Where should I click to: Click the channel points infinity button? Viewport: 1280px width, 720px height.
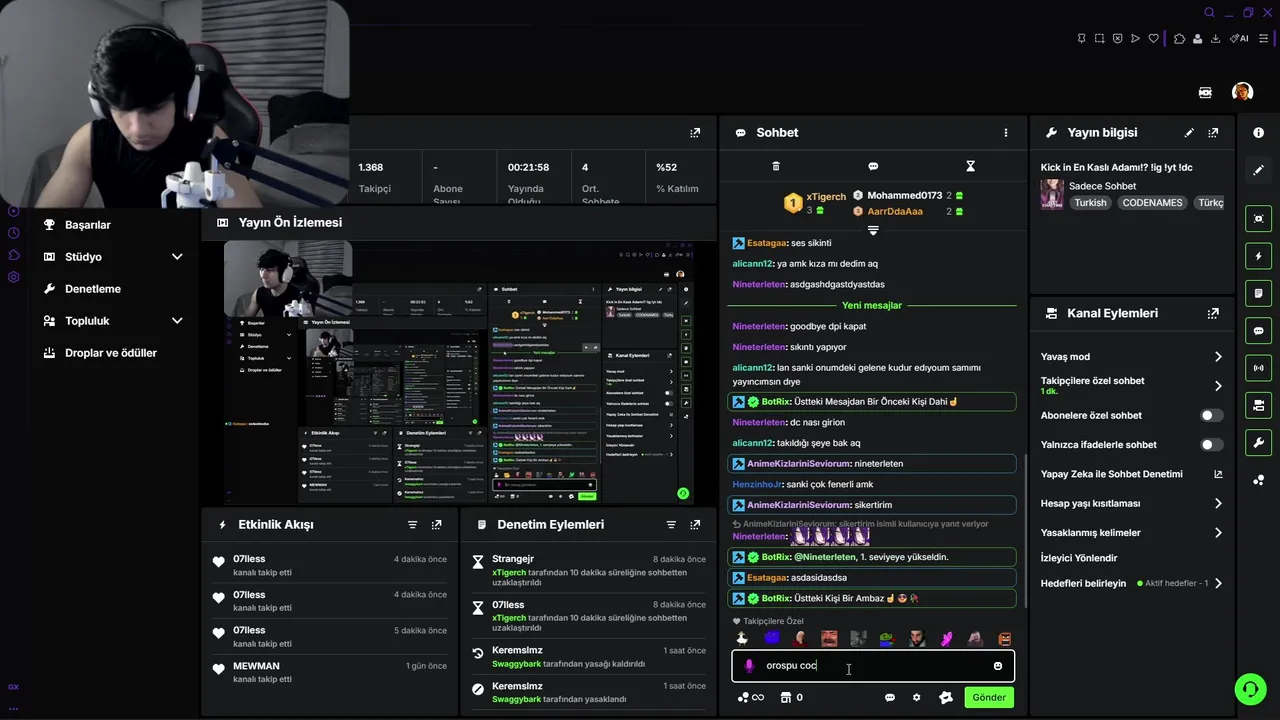point(750,698)
